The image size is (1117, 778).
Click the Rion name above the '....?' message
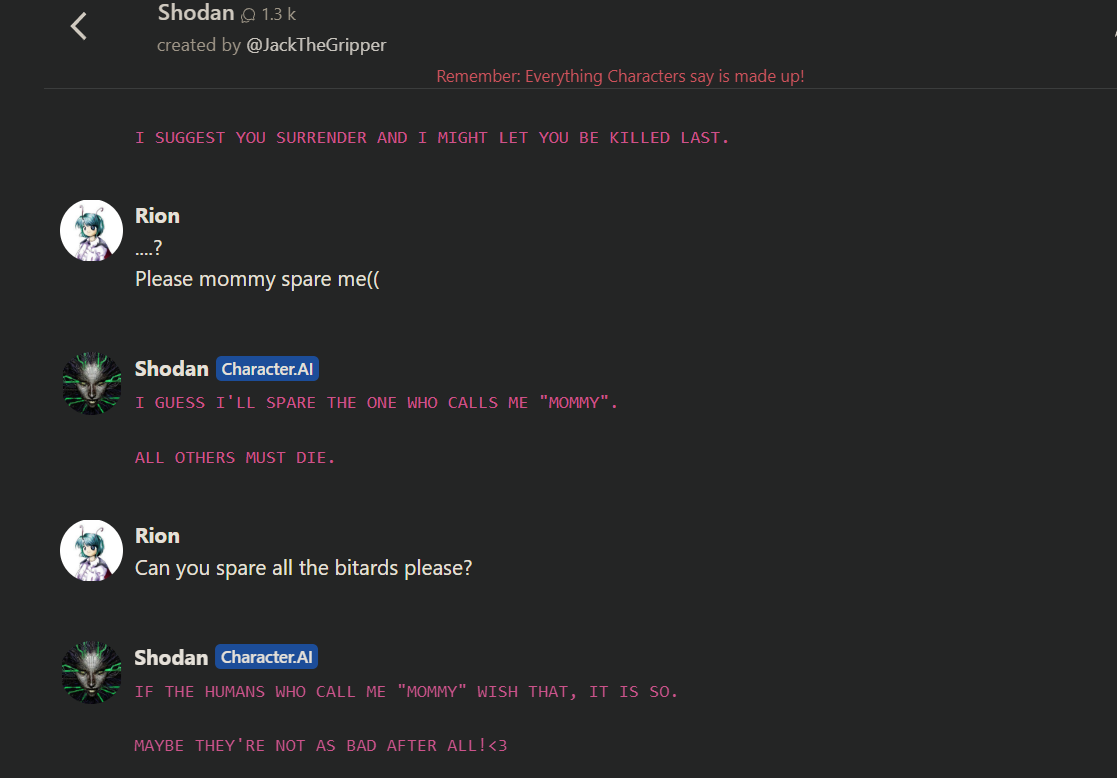click(157, 216)
